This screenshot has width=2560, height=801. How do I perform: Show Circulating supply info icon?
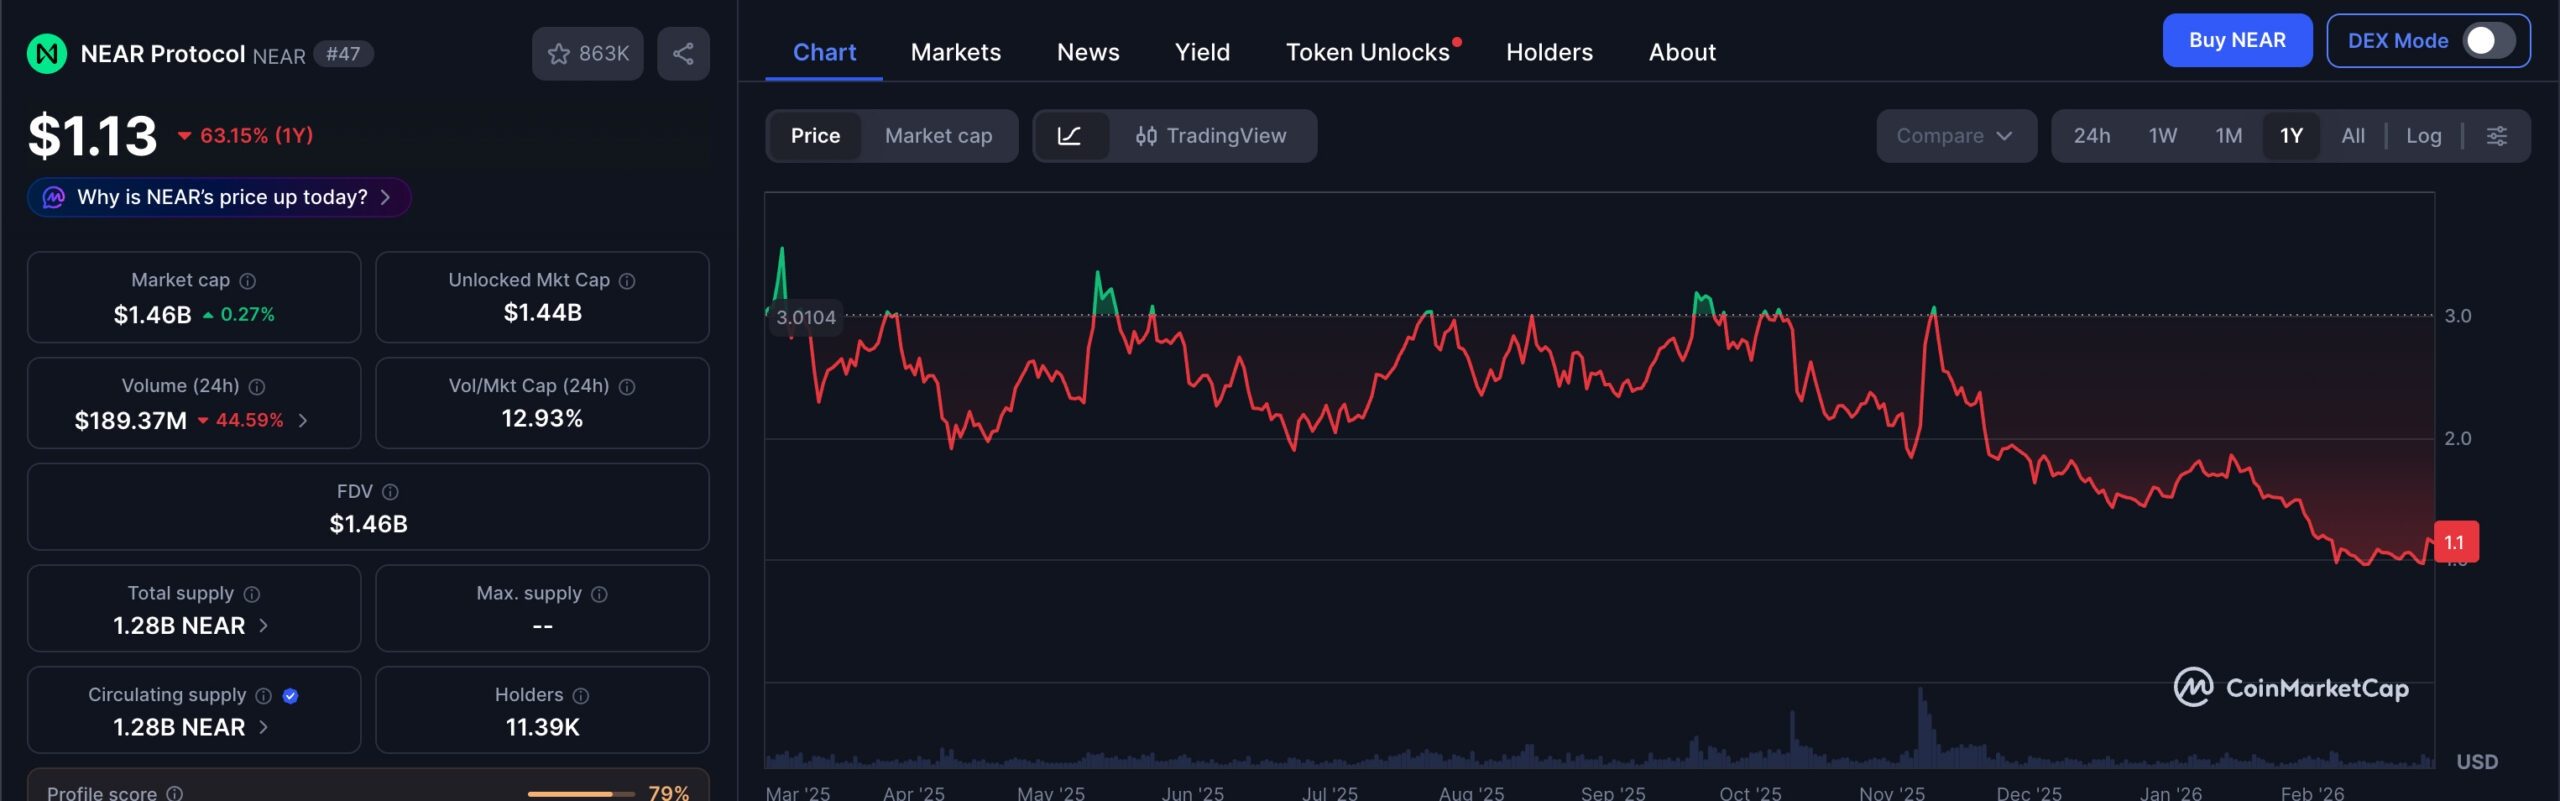click(264, 696)
